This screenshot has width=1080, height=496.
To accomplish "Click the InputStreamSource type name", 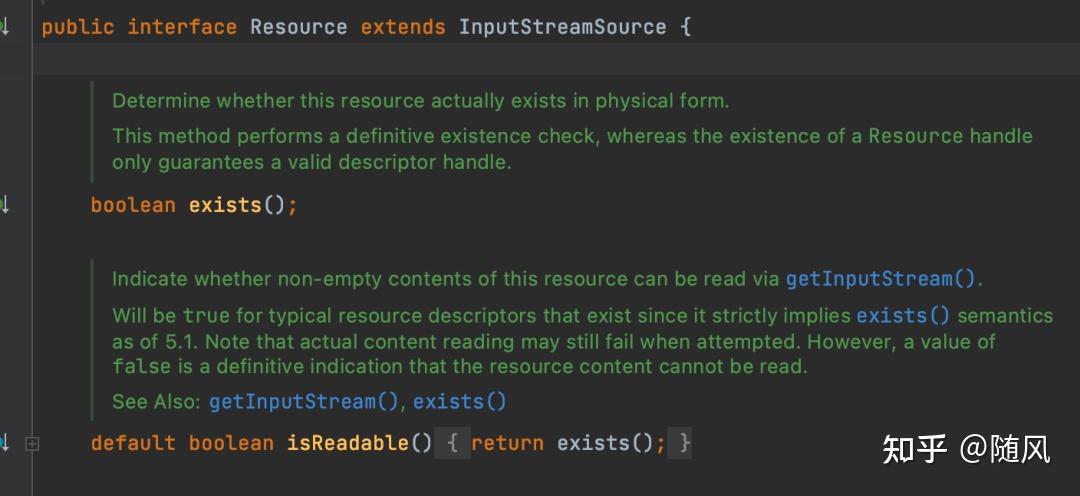I will point(562,27).
